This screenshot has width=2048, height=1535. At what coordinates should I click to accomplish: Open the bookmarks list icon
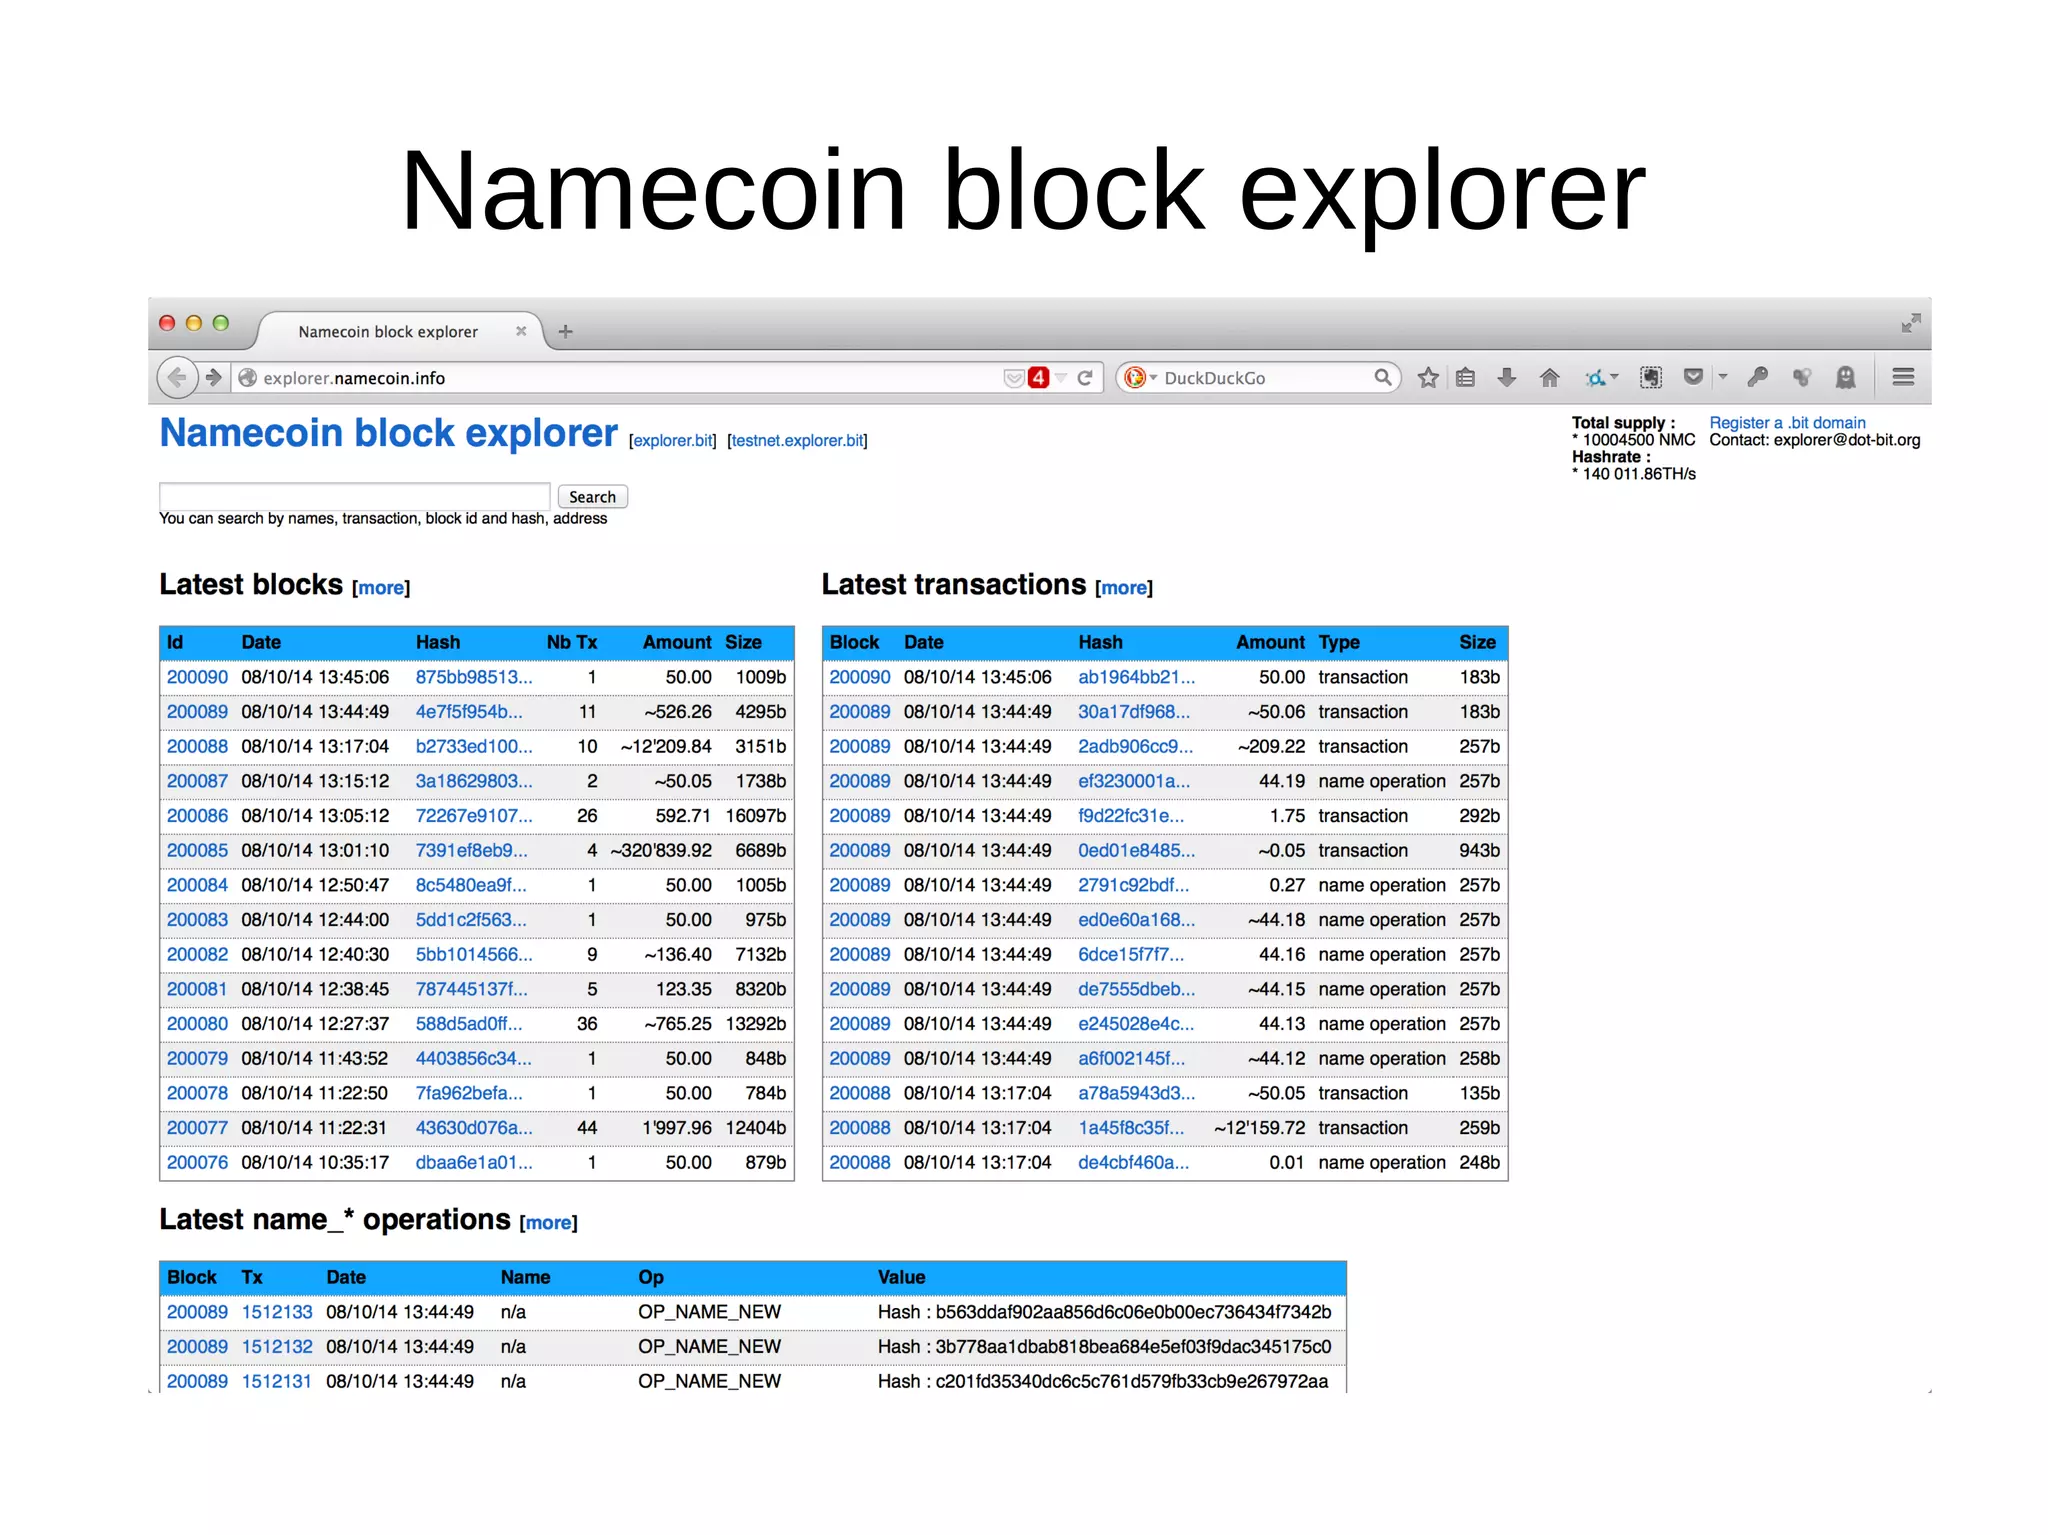(x=1465, y=378)
